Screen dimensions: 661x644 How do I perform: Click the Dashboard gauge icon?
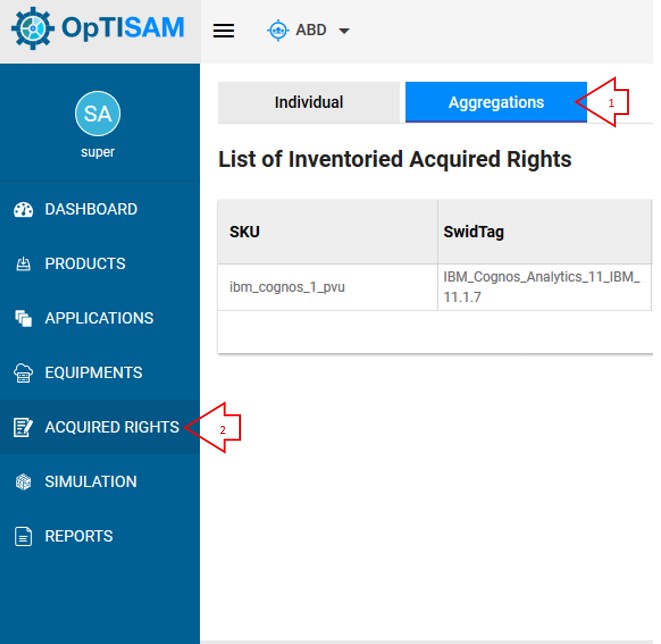[24, 209]
